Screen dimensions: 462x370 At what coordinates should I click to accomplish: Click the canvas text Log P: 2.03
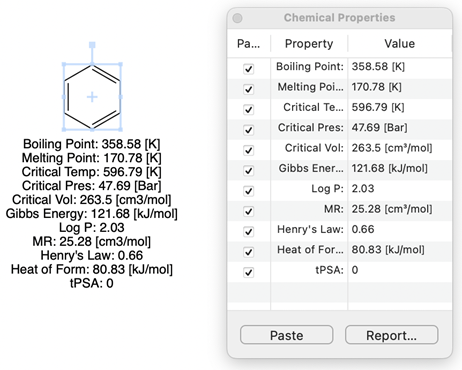coord(92,228)
